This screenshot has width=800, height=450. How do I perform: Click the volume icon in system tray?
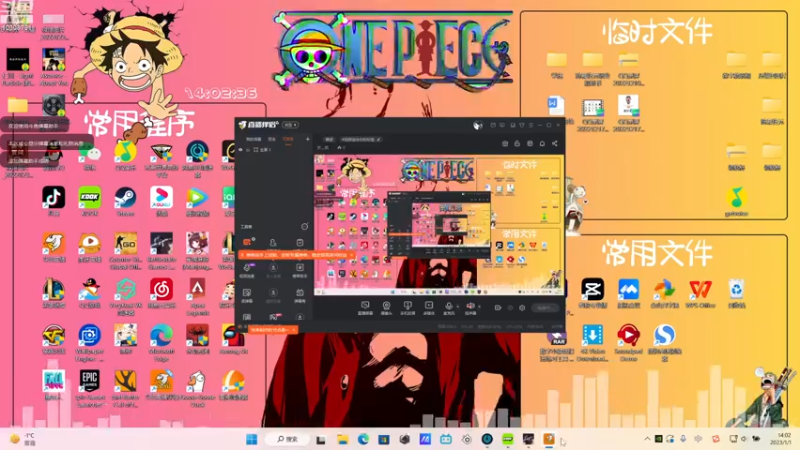point(744,439)
